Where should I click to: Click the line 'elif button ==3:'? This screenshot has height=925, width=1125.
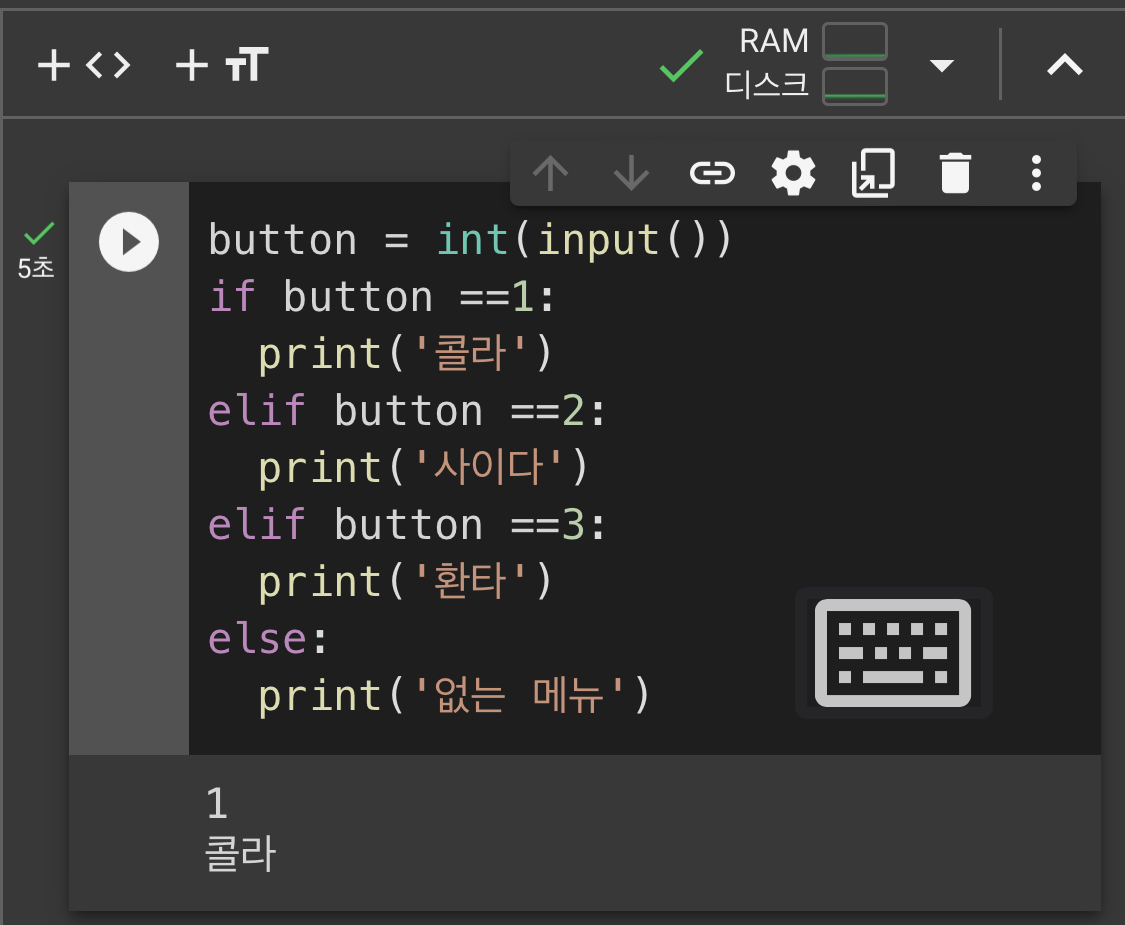coord(408,525)
